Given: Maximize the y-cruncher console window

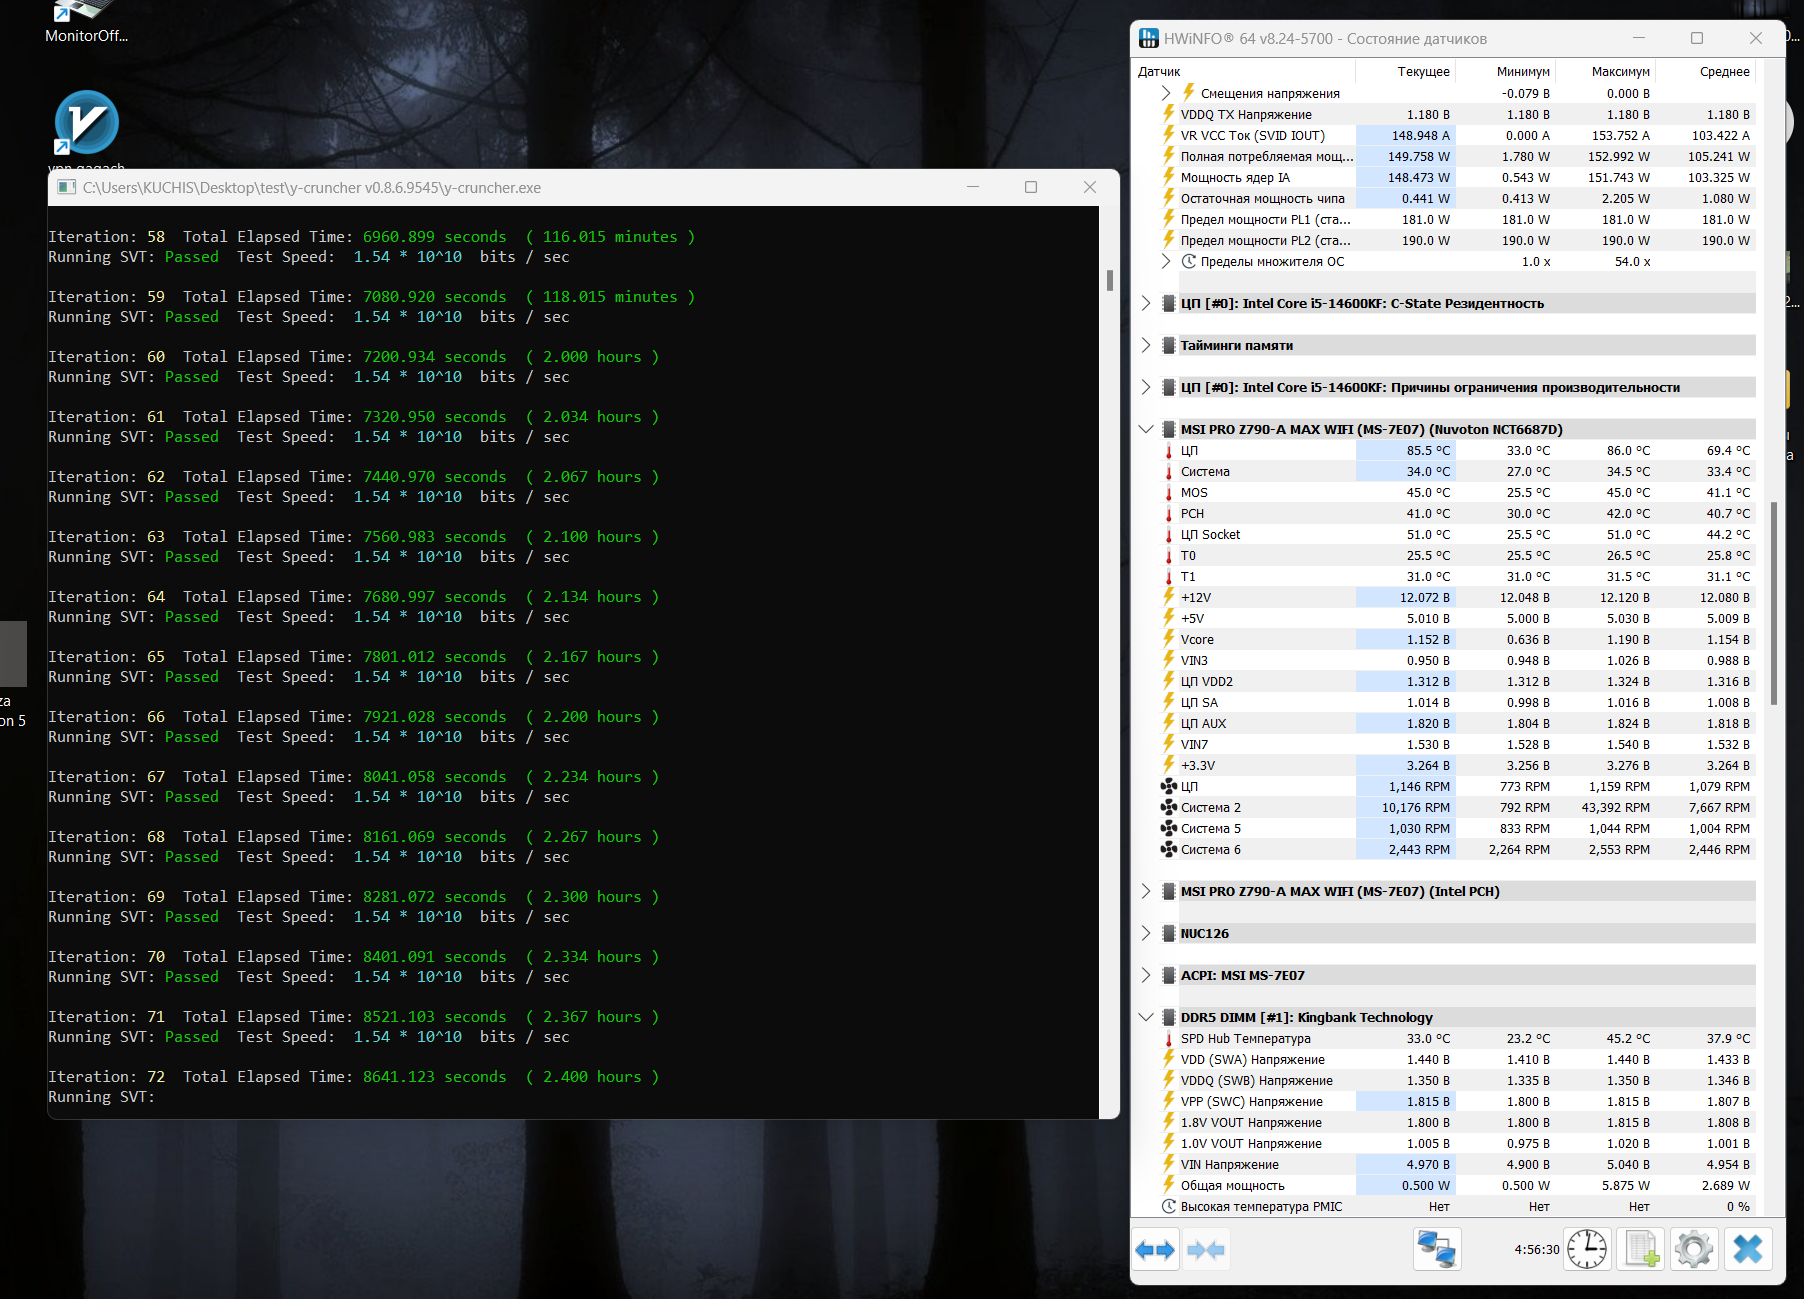Looking at the screenshot, I should [1031, 187].
